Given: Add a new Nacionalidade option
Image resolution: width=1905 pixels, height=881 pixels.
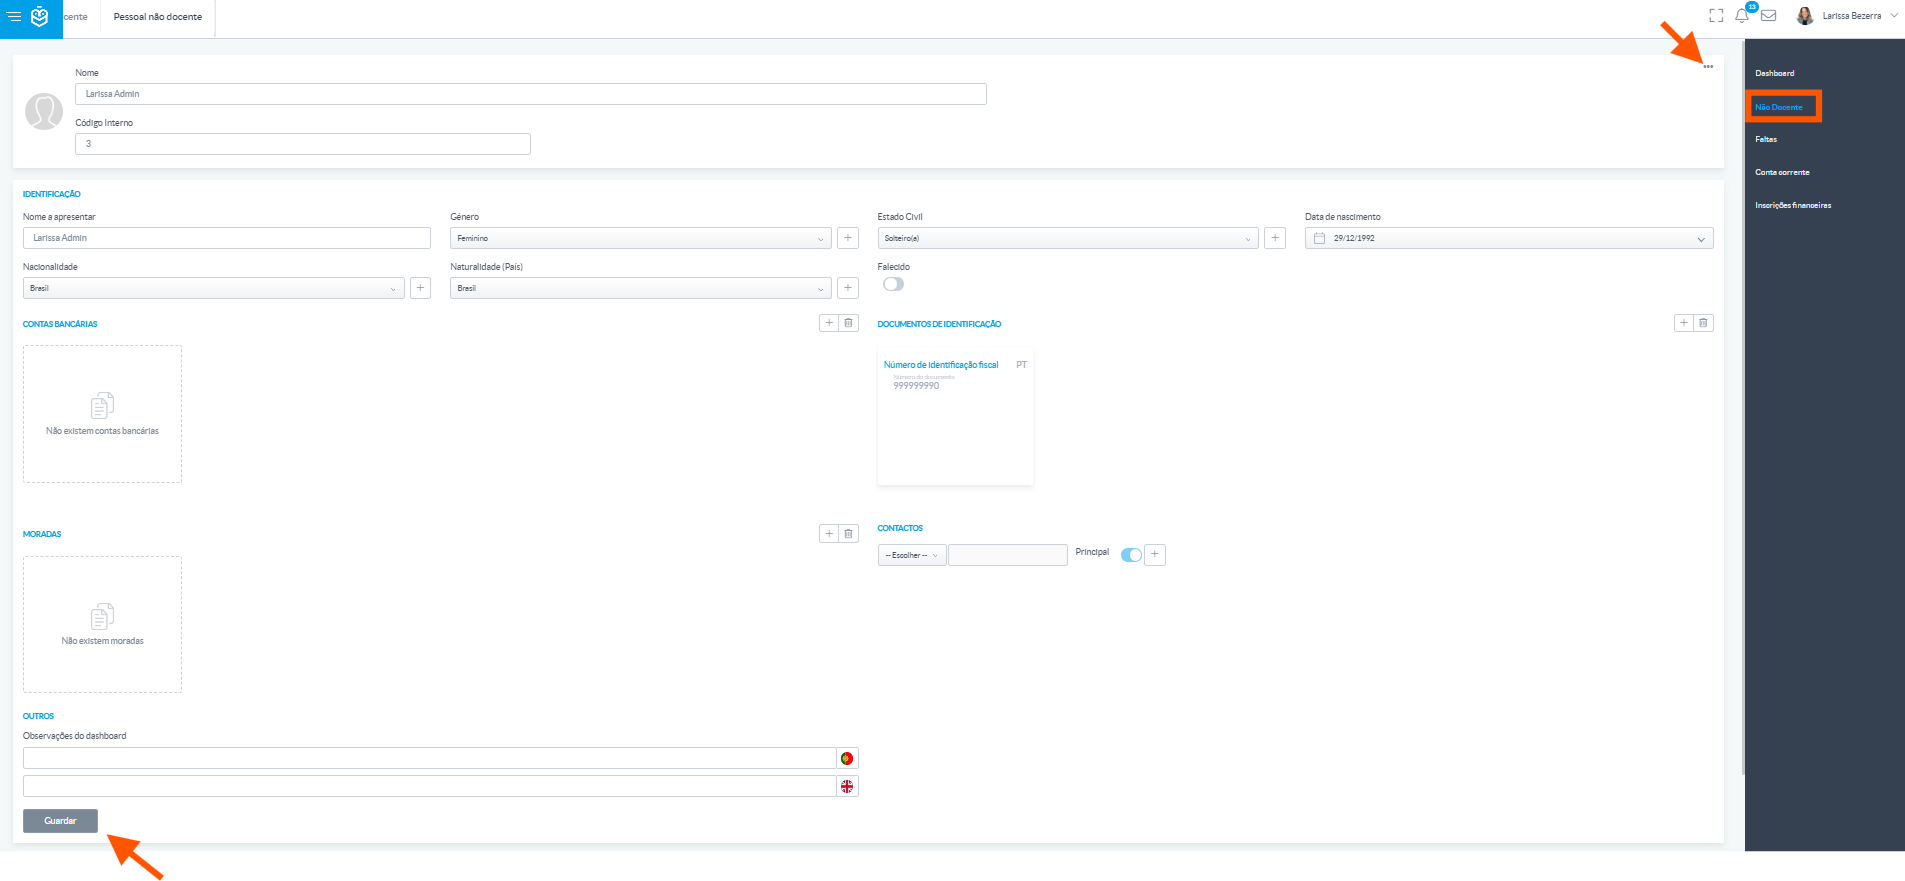Looking at the screenshot, I should click(420, 288).
